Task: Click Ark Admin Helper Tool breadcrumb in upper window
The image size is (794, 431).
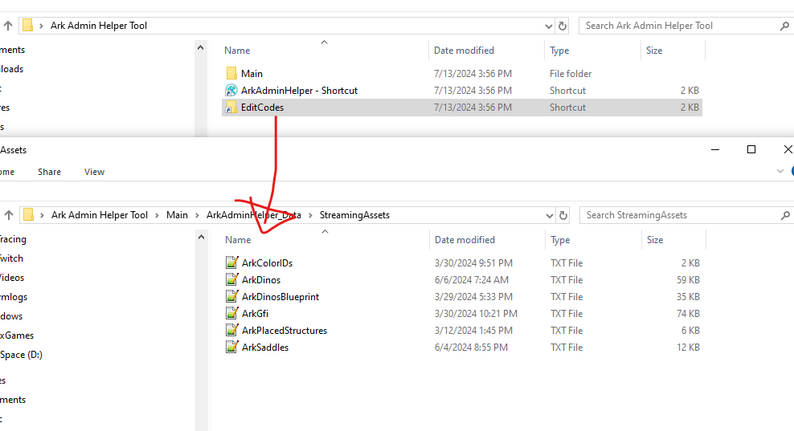Action: coord(98,25)
